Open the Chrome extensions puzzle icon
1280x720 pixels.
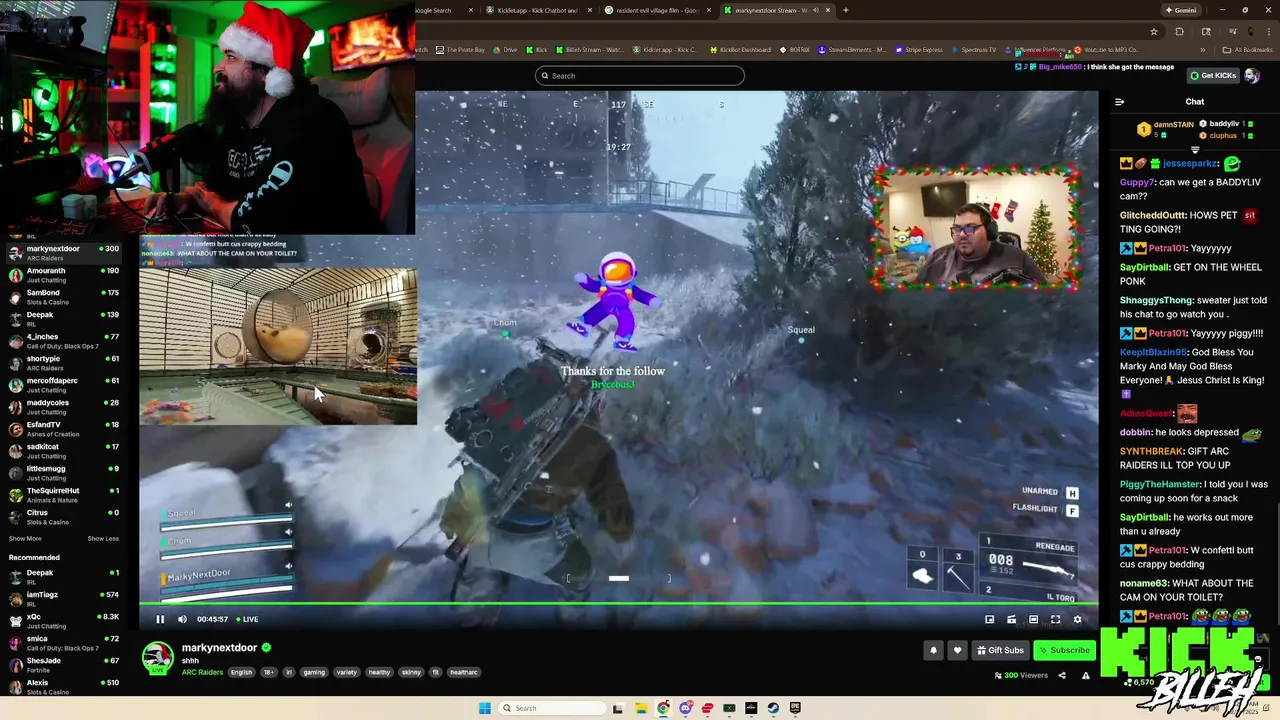pyautogui.click(x=1178, y=31)
